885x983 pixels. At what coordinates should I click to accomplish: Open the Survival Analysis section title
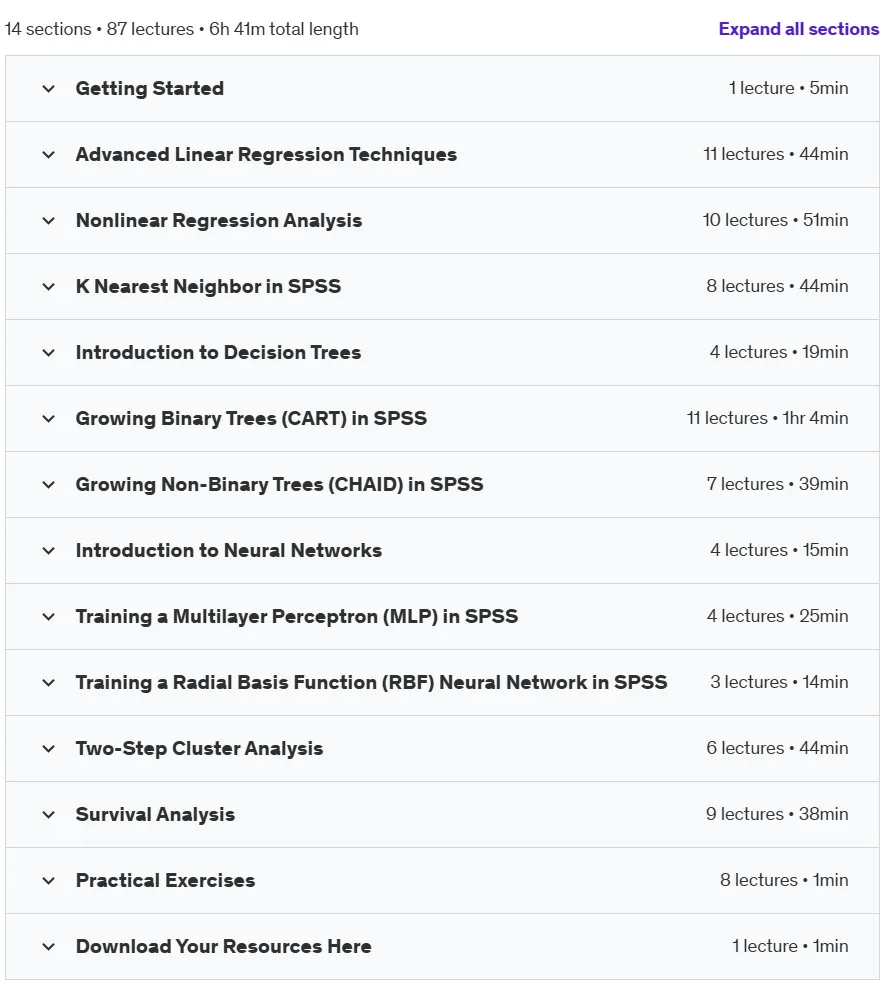point(155,814)
